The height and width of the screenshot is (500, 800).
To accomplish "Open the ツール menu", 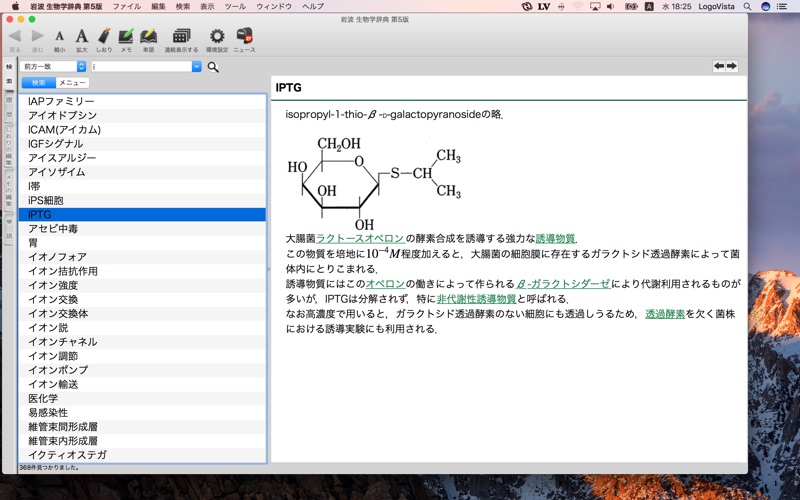I will (x=235, y=6).
